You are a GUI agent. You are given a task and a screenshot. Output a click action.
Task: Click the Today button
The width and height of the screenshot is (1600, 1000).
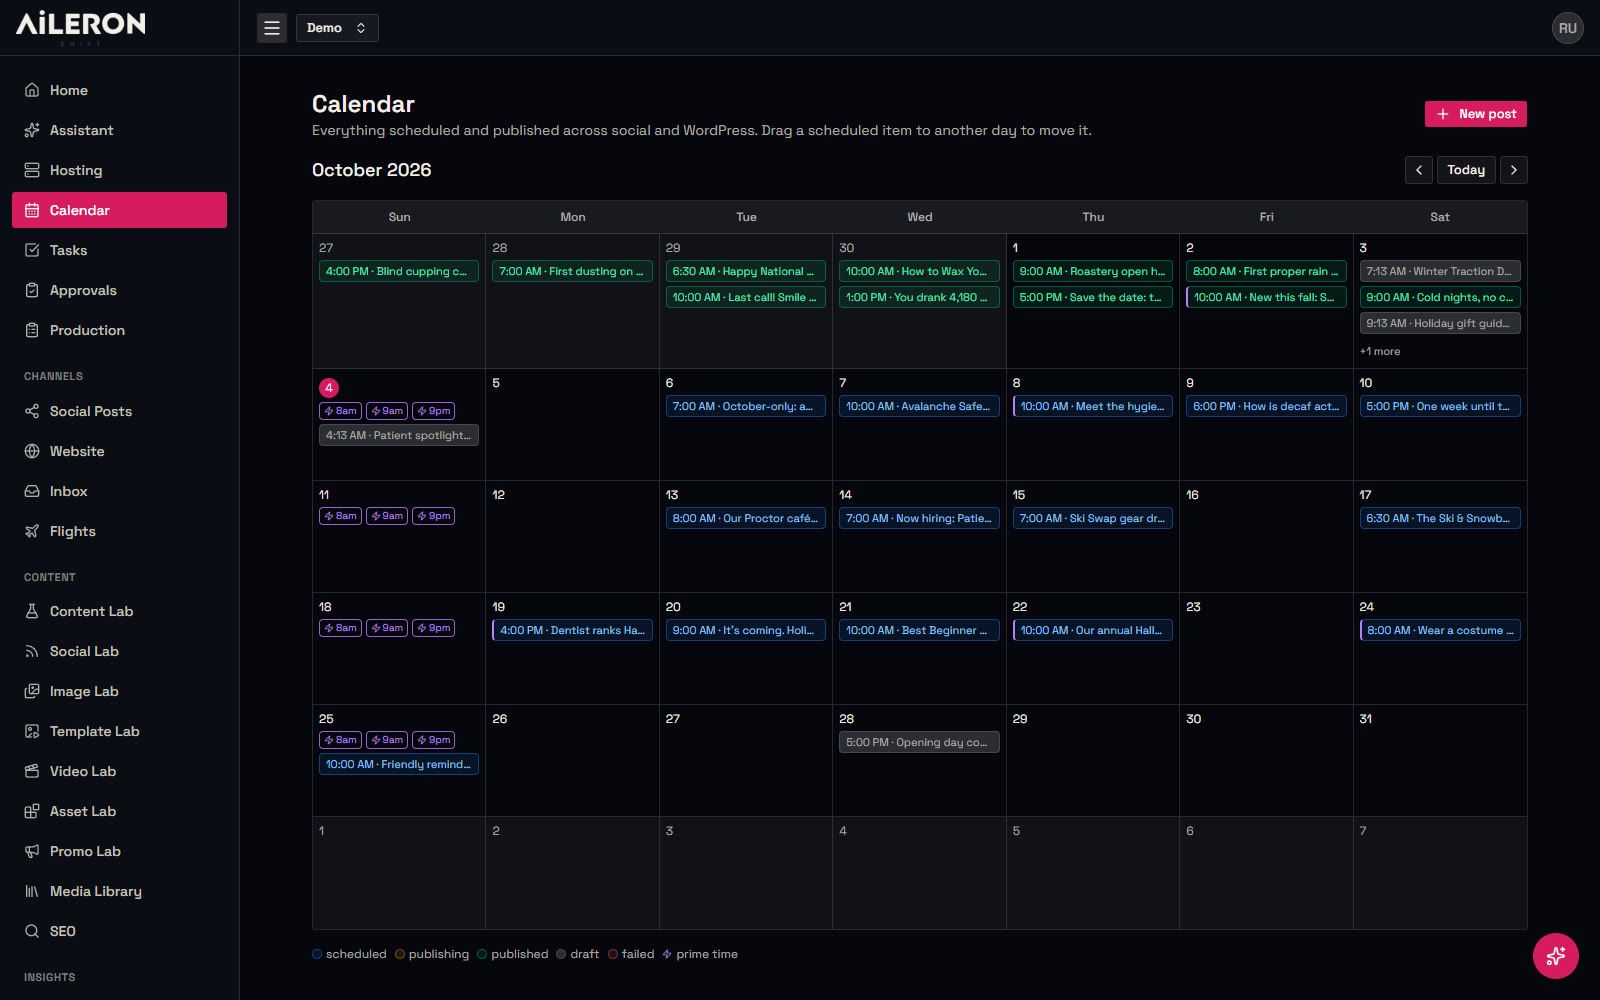[x=1466, y=170]
